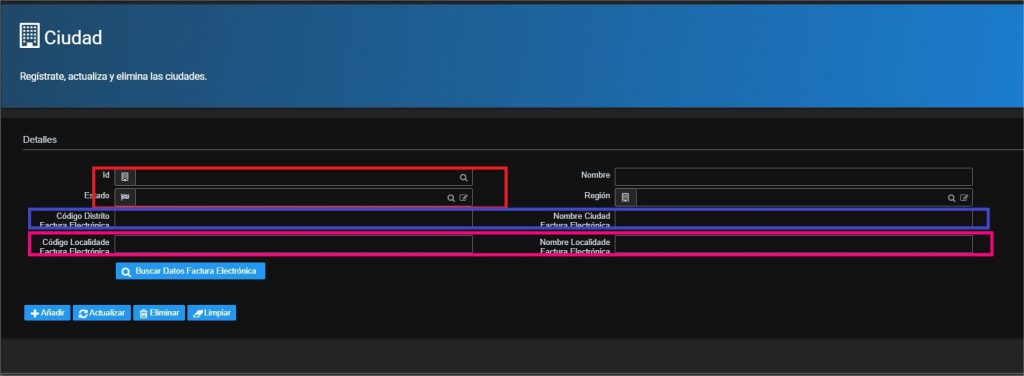Focus the Código Distrito Factura Electrónica field
Image resolution: width=1024 pixels, height=376 pixels.
click(293, 218)
